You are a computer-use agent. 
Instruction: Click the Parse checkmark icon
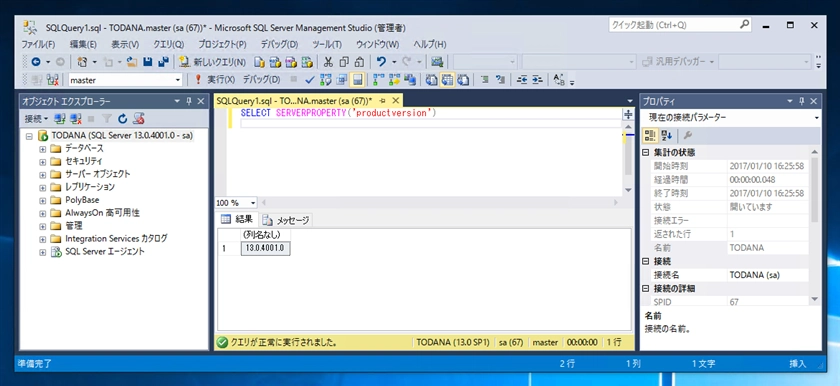point(309,80)
